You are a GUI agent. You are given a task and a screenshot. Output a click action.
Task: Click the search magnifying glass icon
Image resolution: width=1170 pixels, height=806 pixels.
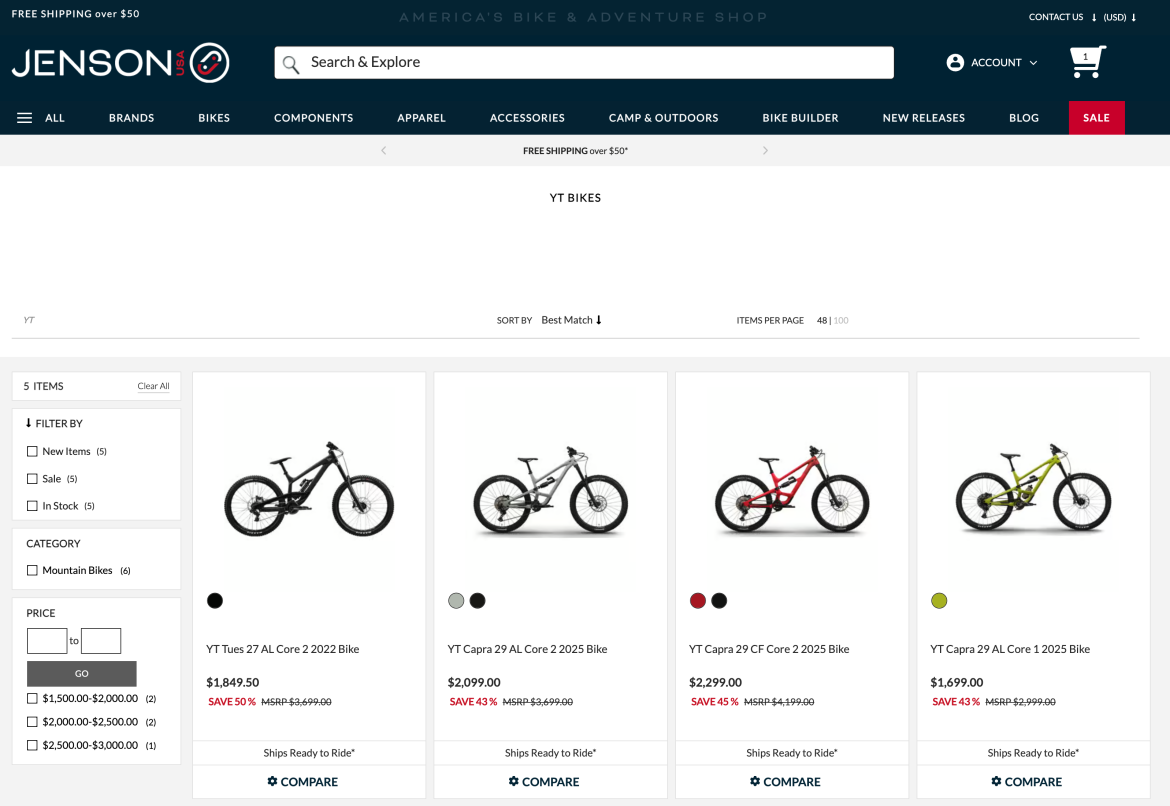291,62
